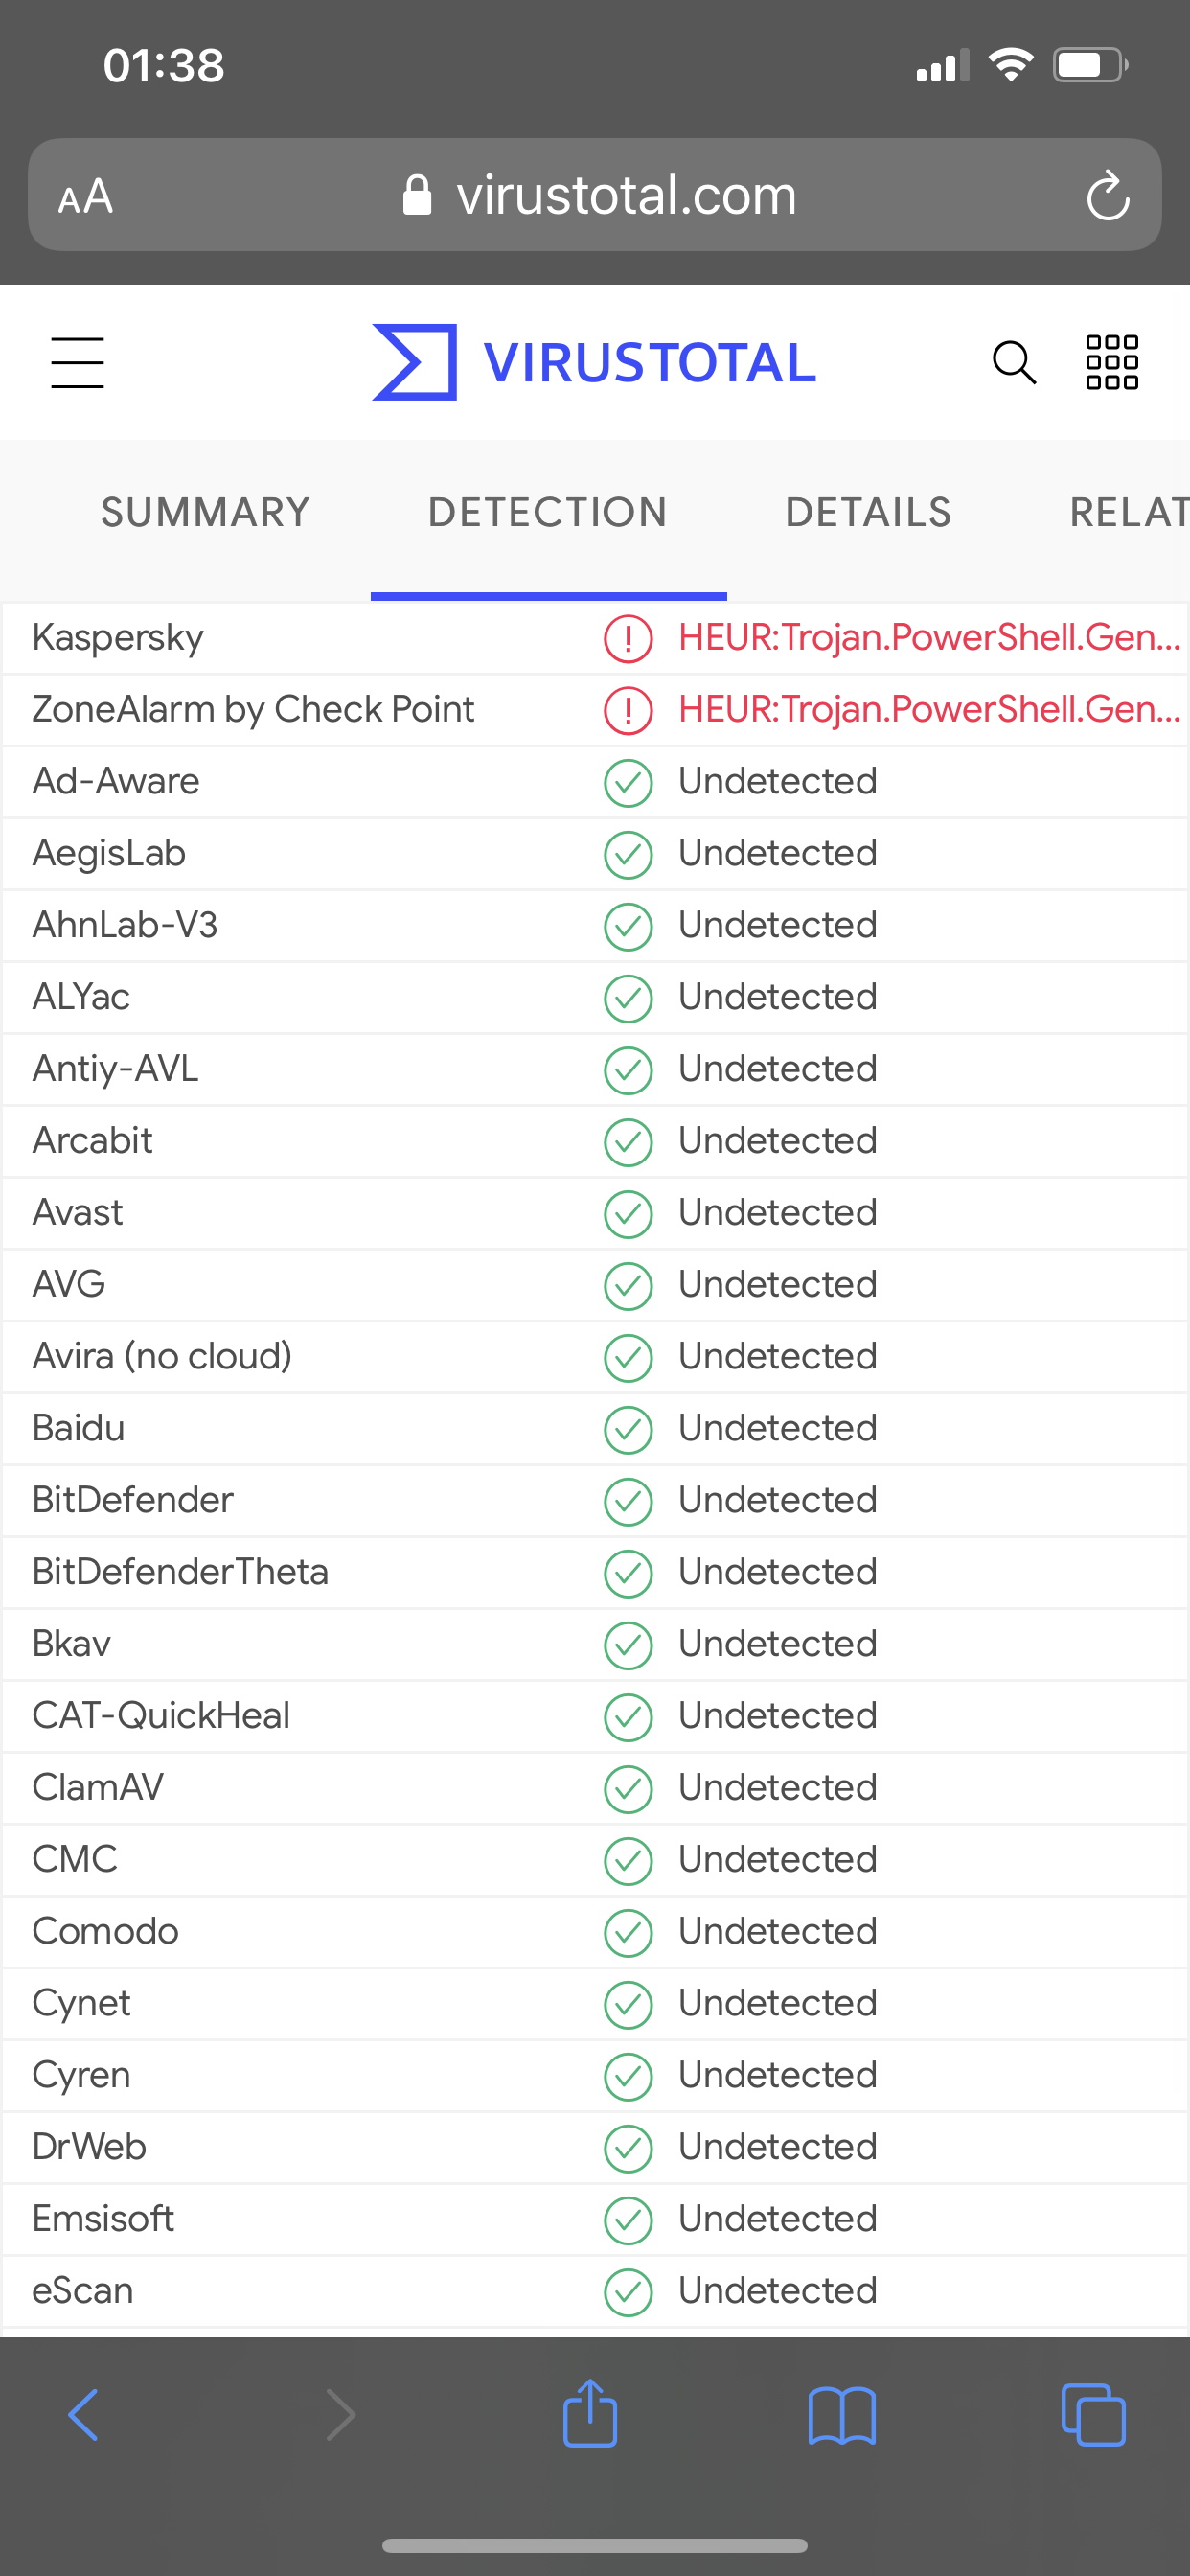Open the partially visible RELATIONS tab

(x=1128, y=512)
